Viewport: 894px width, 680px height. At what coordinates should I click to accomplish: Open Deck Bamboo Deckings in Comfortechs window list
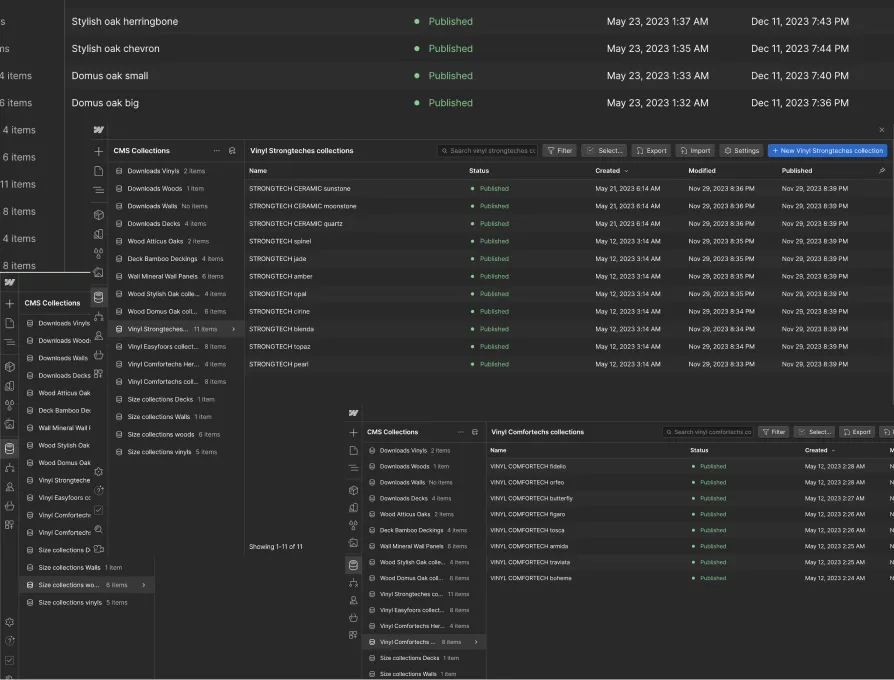point(424,530)
